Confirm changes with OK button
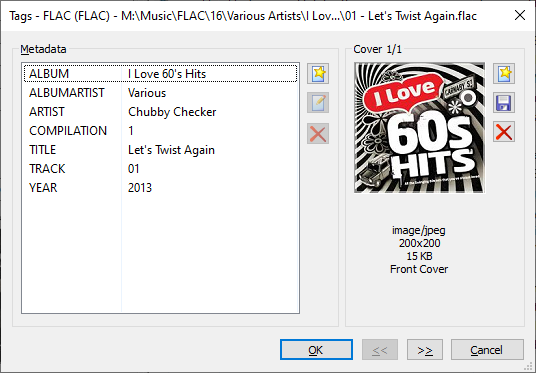 [x=316, y=350]
